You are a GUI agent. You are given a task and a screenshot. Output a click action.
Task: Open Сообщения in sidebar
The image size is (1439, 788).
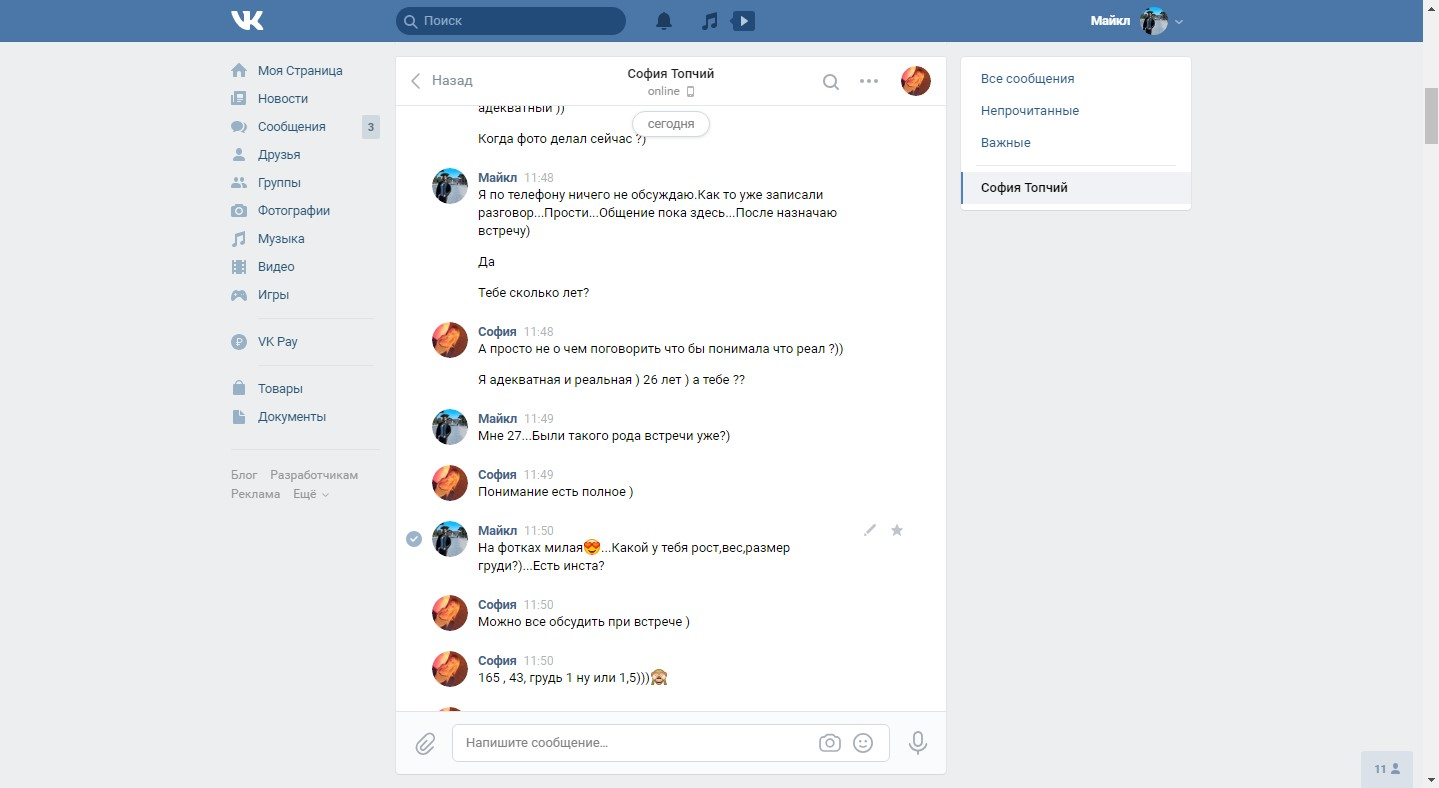click(x=292, y=127)
